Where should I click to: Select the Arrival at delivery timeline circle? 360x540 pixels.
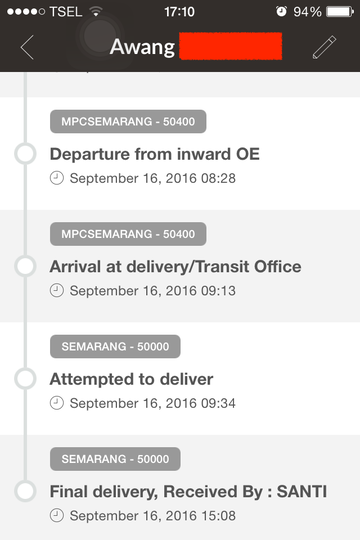coord(25,266)
